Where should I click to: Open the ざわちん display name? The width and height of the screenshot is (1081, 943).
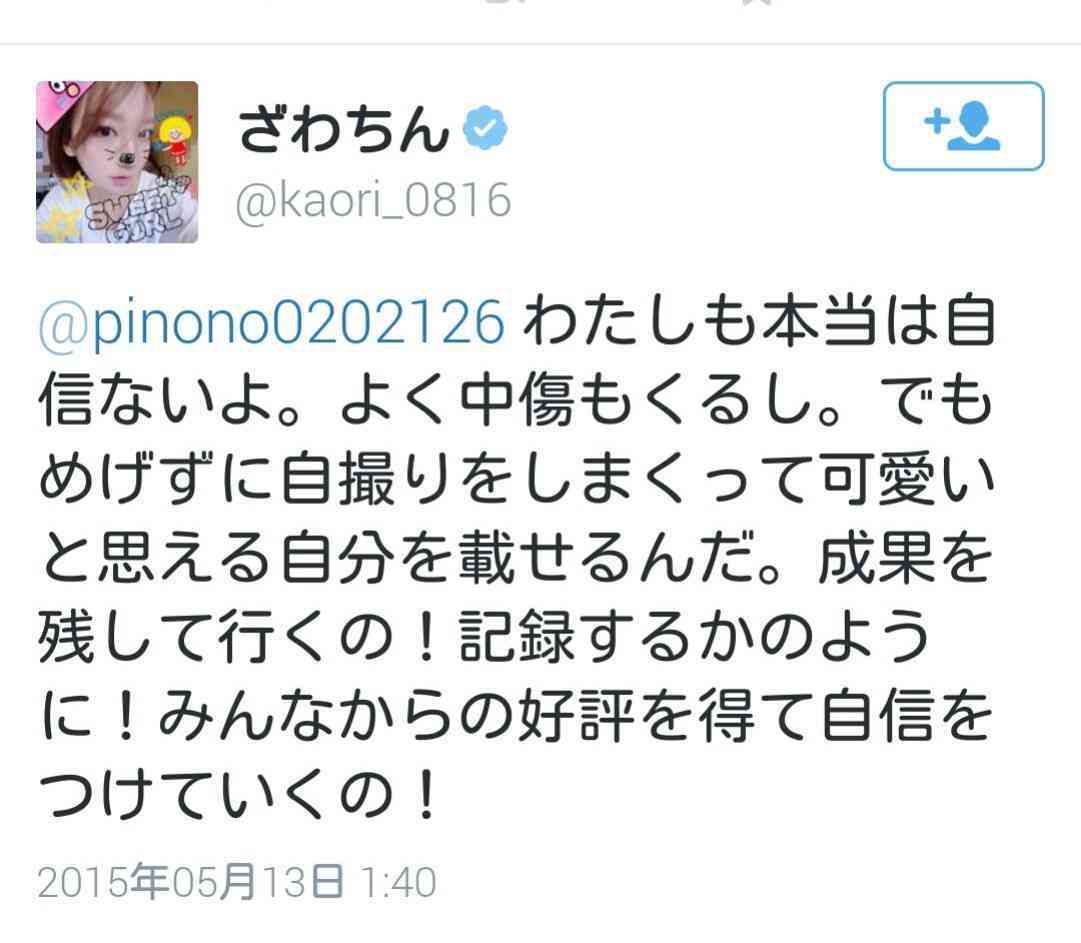tap(344, 130)
